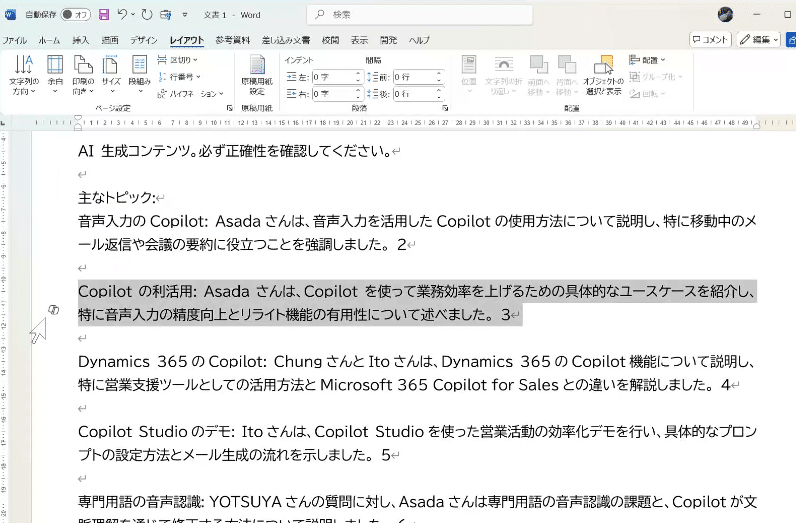Click the Redo icon in title bar
Screen dimensions: 796x523
(x=147, y=15)
